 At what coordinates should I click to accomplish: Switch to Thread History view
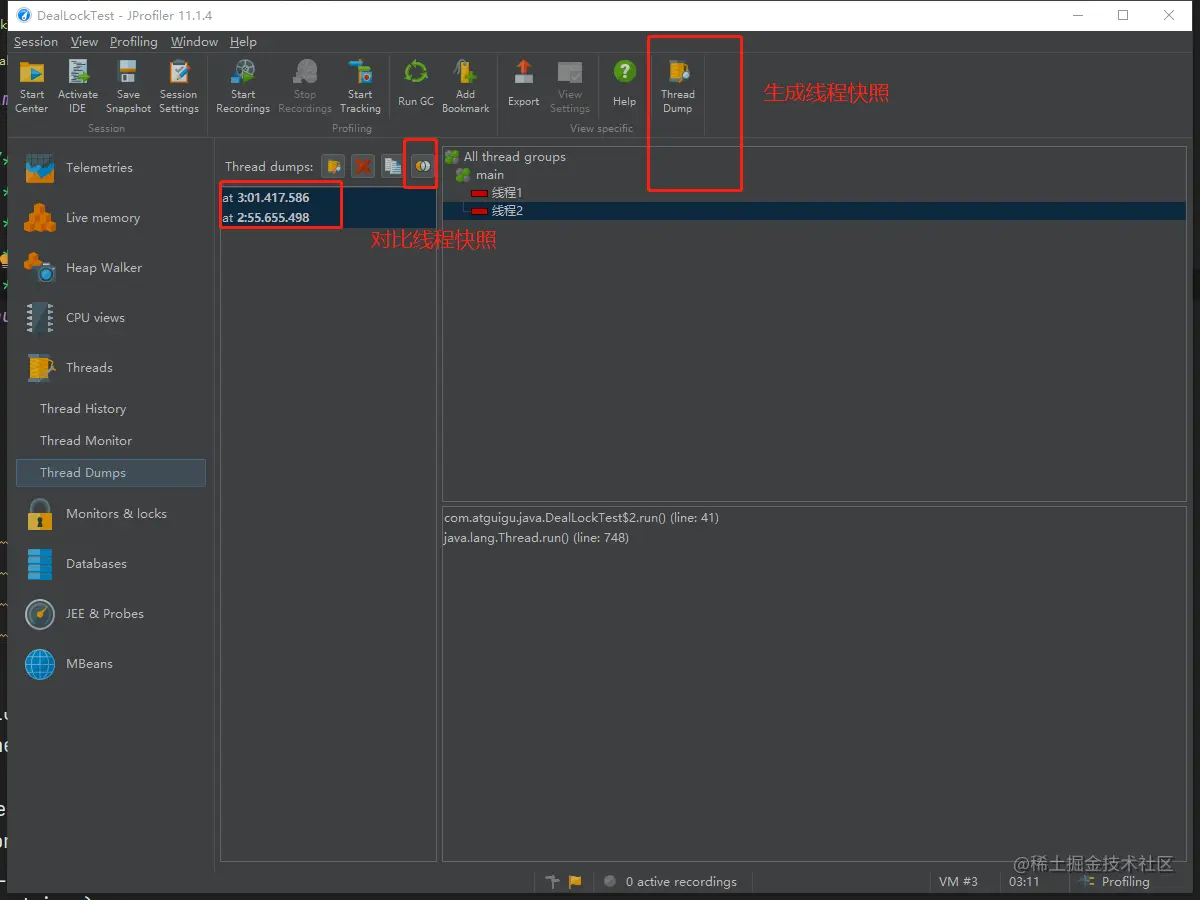[83, 409]
